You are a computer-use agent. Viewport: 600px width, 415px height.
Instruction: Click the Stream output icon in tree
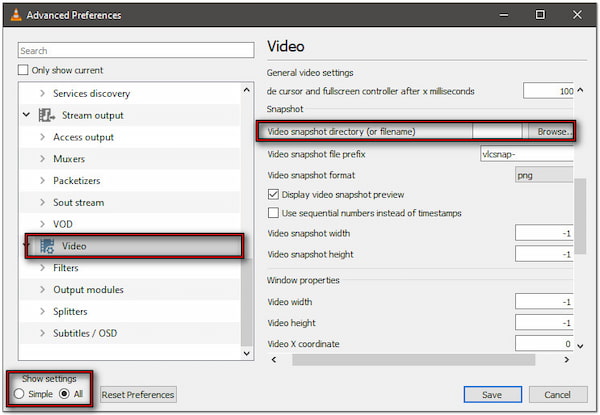pos(46,116)
